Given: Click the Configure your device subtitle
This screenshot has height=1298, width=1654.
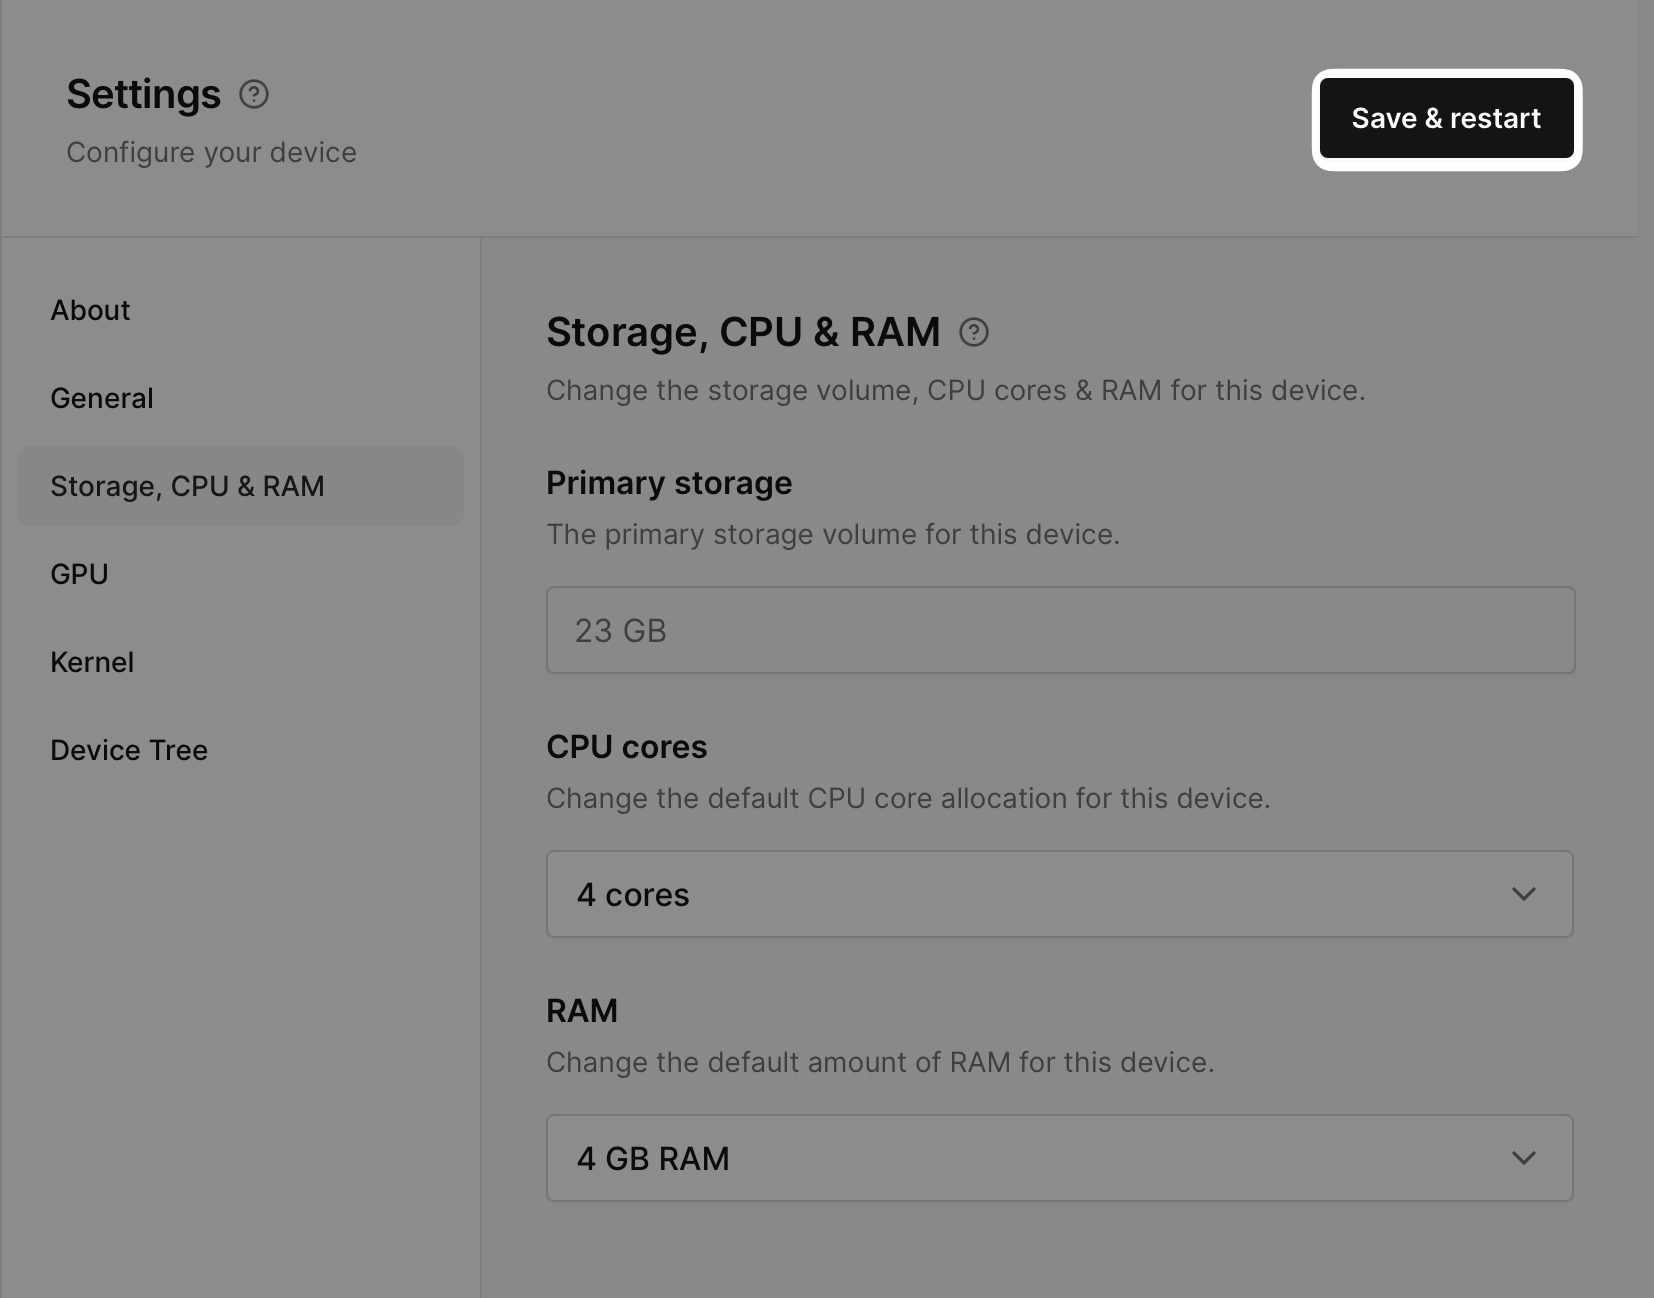Looking at the screenshot, I should pos(211,152).
